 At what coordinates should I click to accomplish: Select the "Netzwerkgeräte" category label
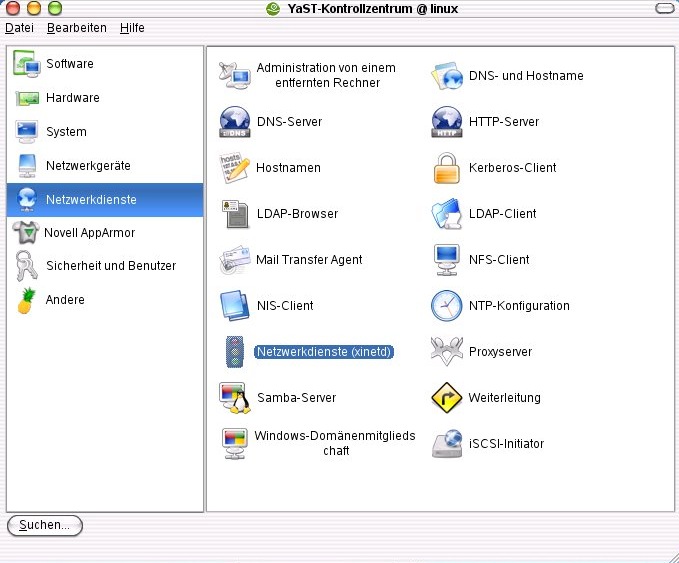click(88, 165)
